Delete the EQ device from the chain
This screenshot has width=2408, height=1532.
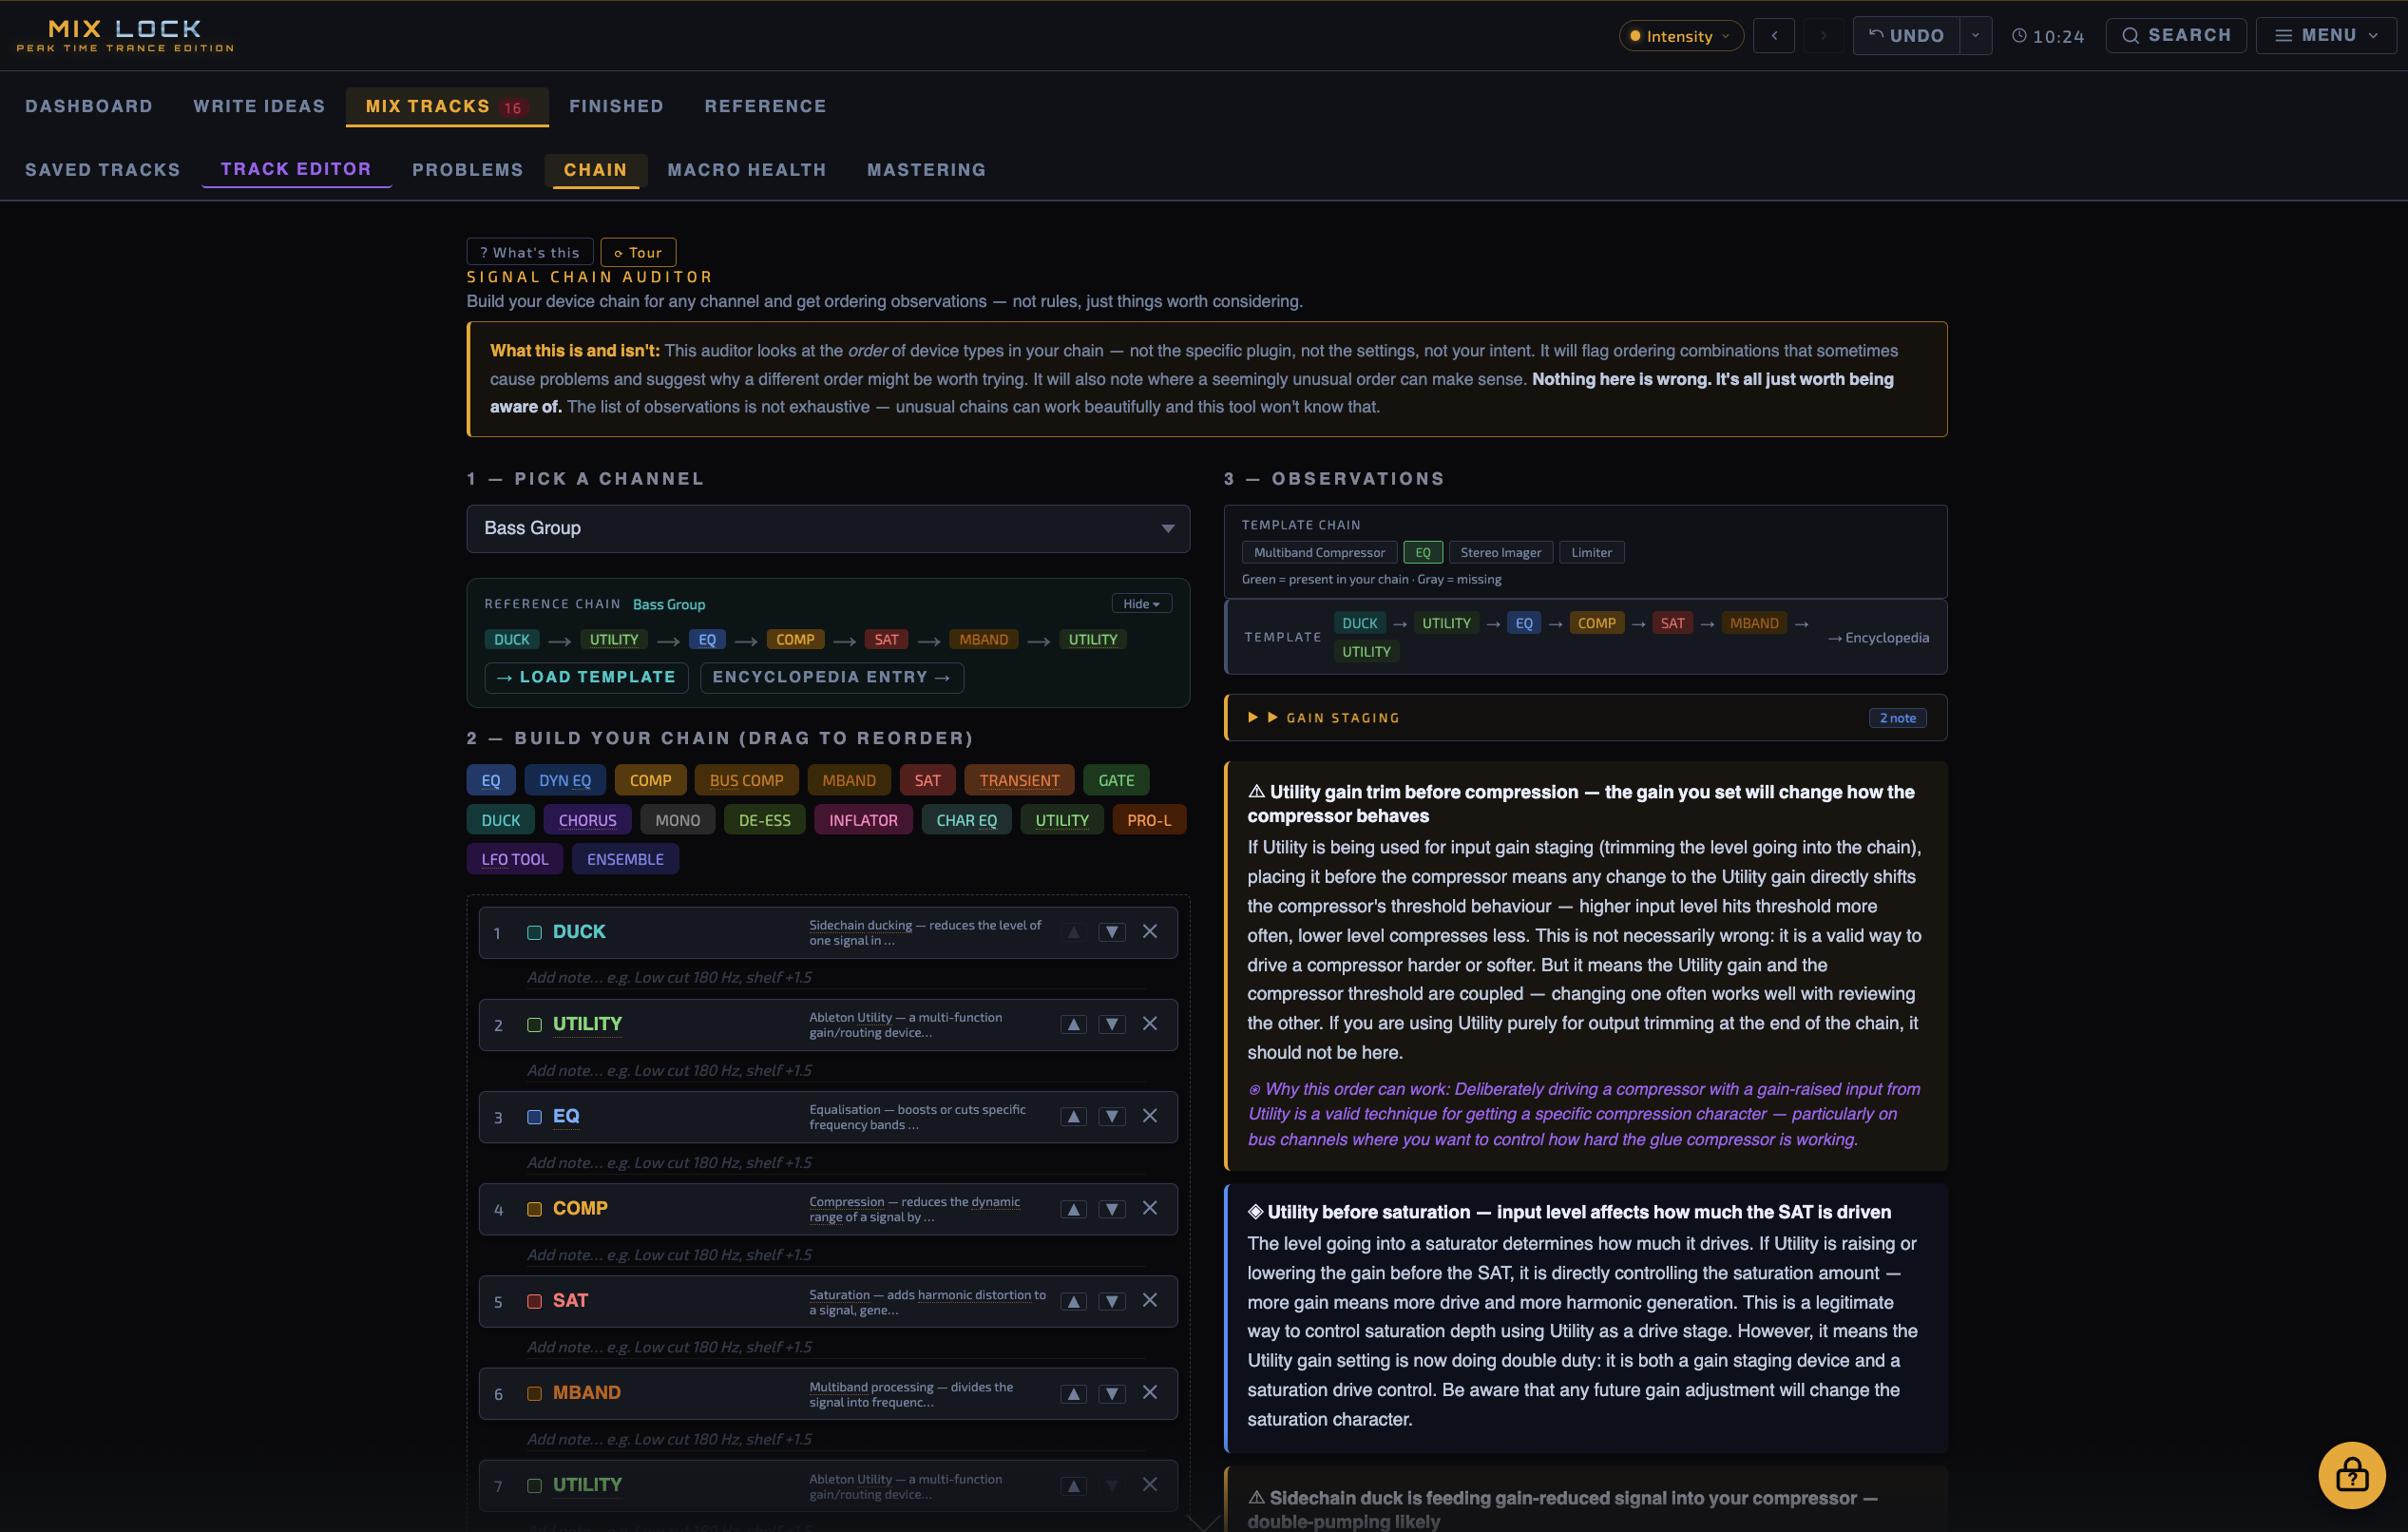click(x=1149, y=1116)
